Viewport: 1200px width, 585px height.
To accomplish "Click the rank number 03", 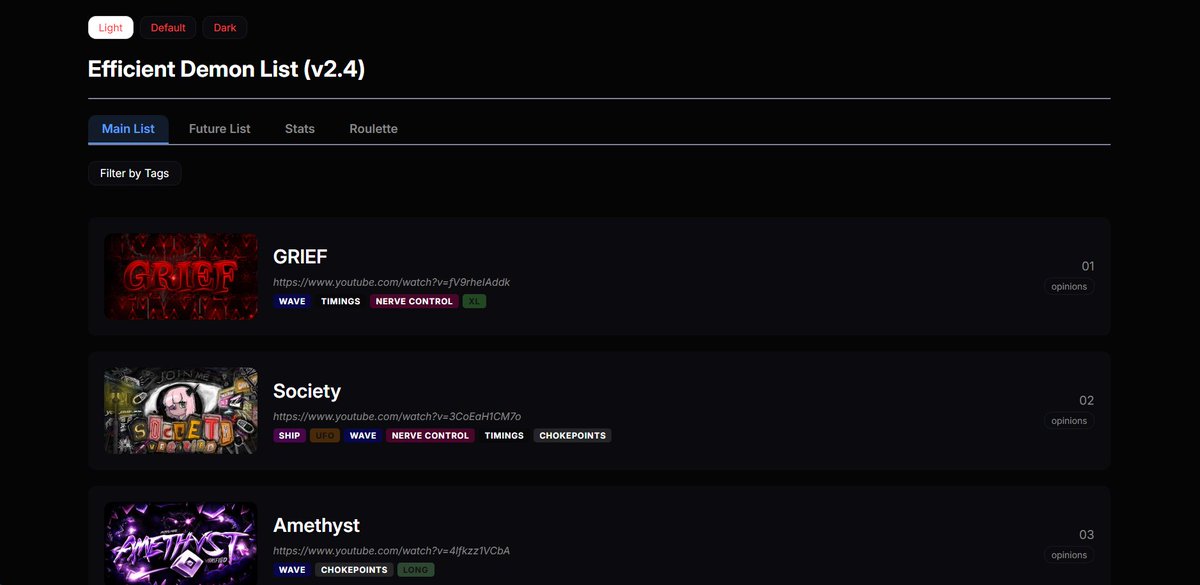I will click(x=1087, y=534).
